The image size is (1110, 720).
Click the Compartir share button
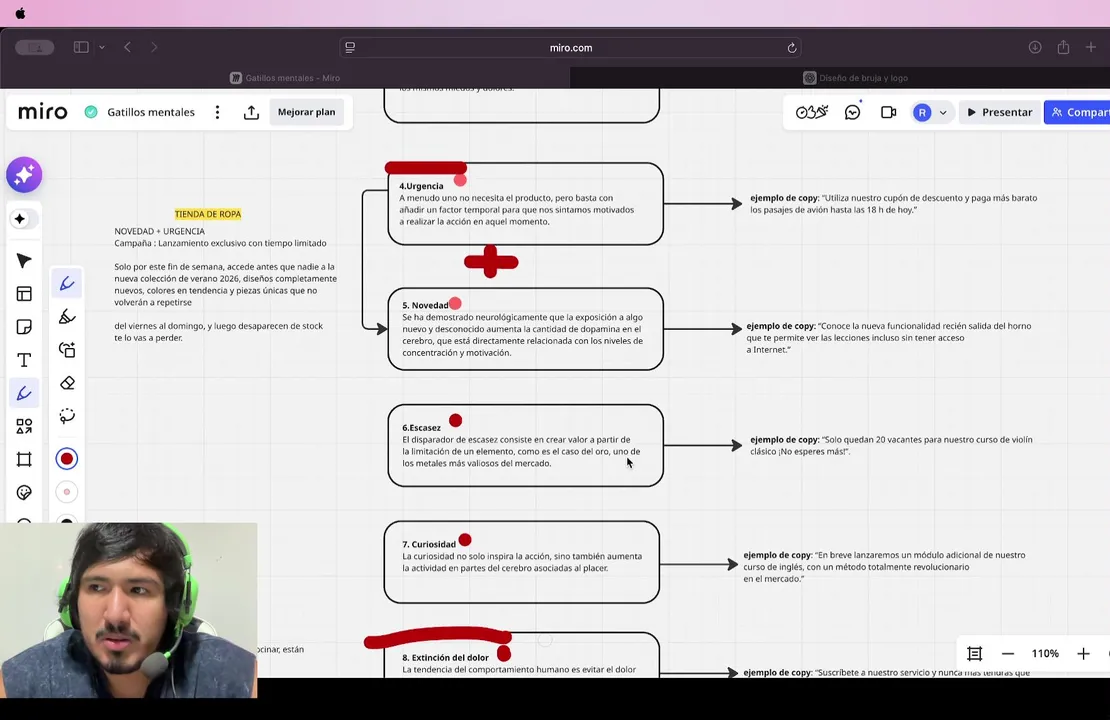coord(1077,112)
